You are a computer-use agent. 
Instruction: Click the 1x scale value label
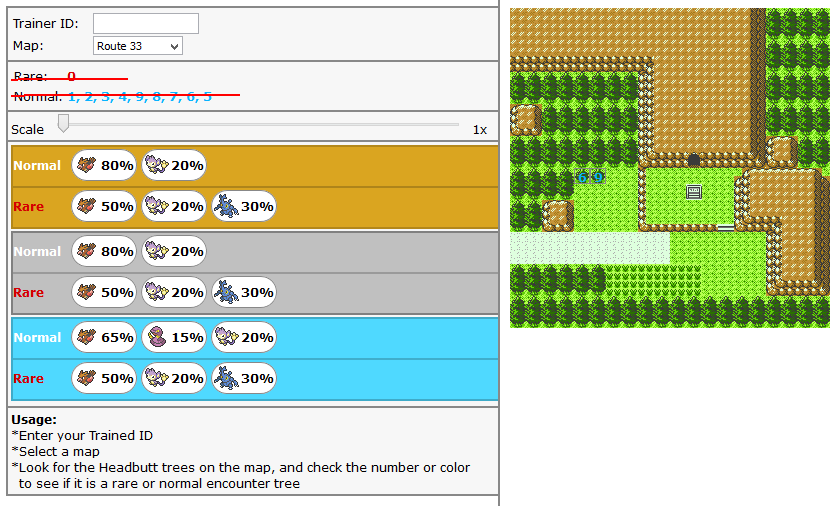coord(479,130)
